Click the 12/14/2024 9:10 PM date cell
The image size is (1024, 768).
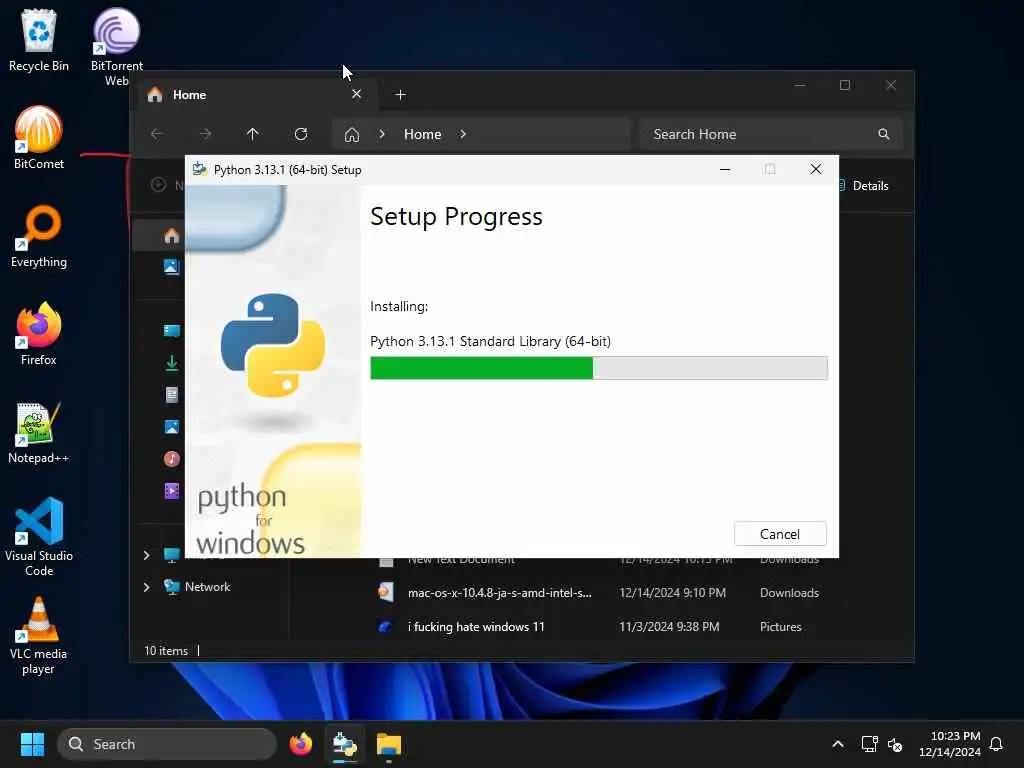[673, 592]
